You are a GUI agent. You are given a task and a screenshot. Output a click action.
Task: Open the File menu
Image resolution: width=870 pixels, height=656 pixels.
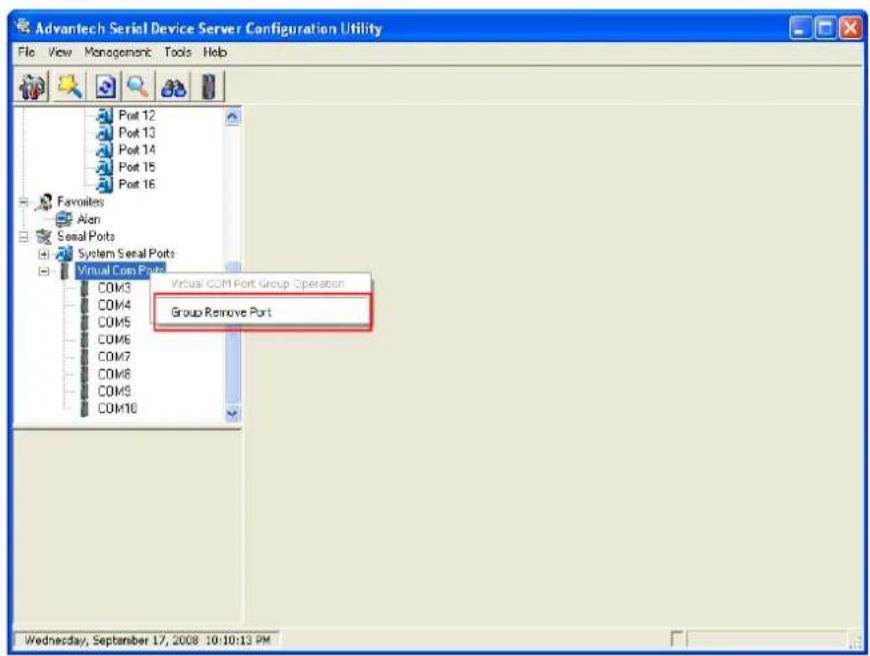[x=27, y=52]
